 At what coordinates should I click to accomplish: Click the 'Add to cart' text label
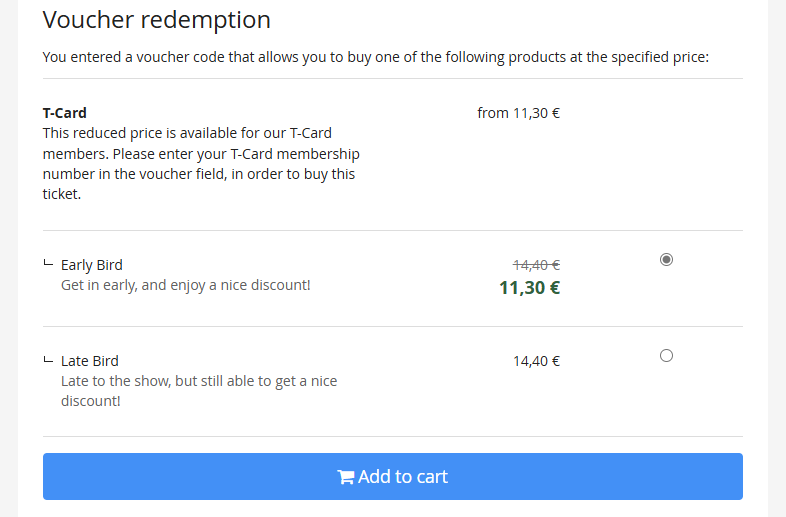[x=403, y=477]
